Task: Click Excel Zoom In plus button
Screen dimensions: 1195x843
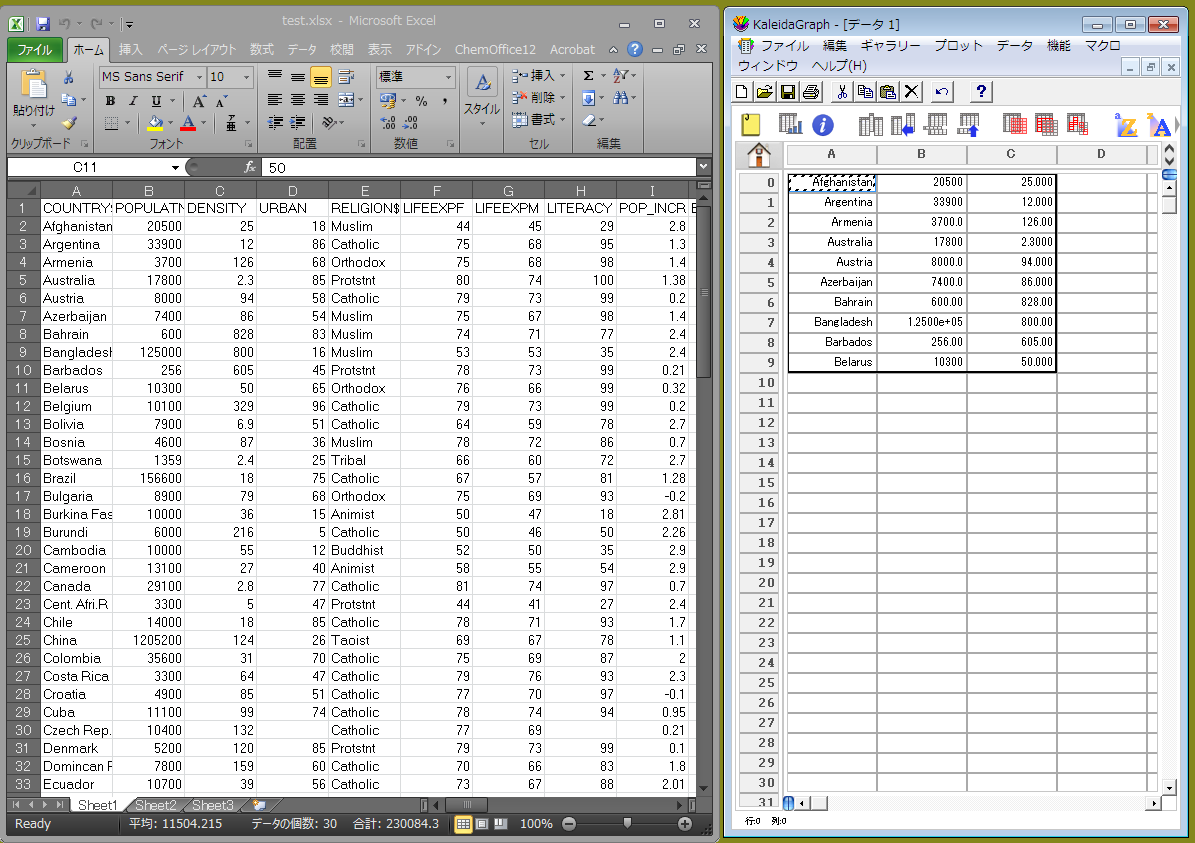Action: (684, 824)
